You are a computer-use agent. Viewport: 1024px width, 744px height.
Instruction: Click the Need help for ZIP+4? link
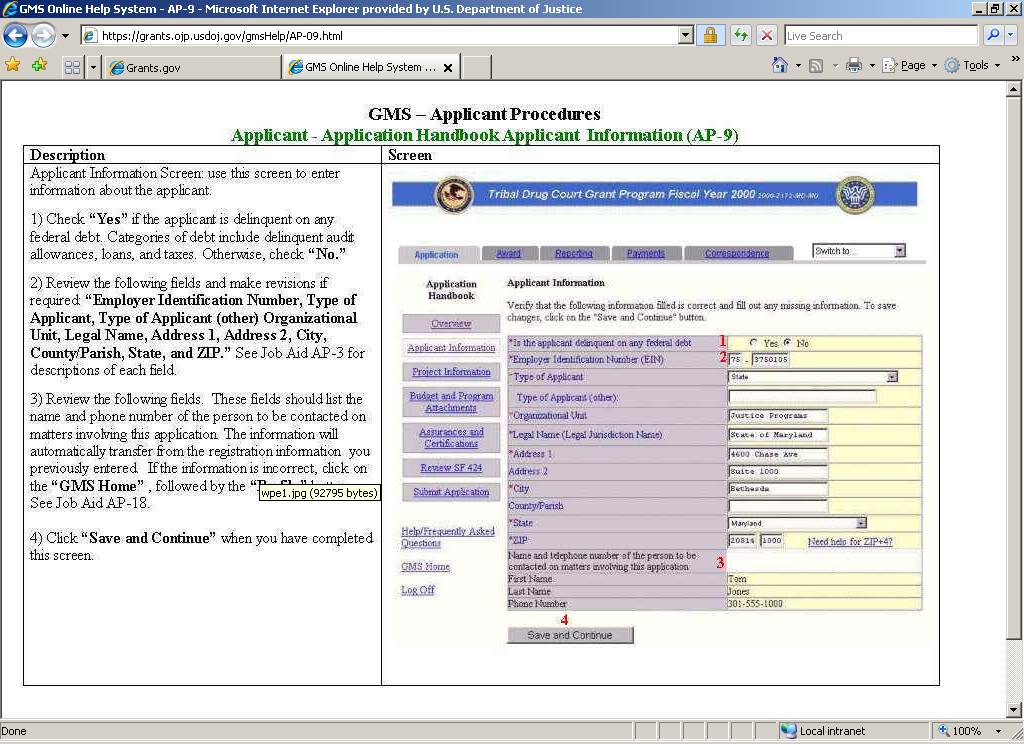(850, 541)
